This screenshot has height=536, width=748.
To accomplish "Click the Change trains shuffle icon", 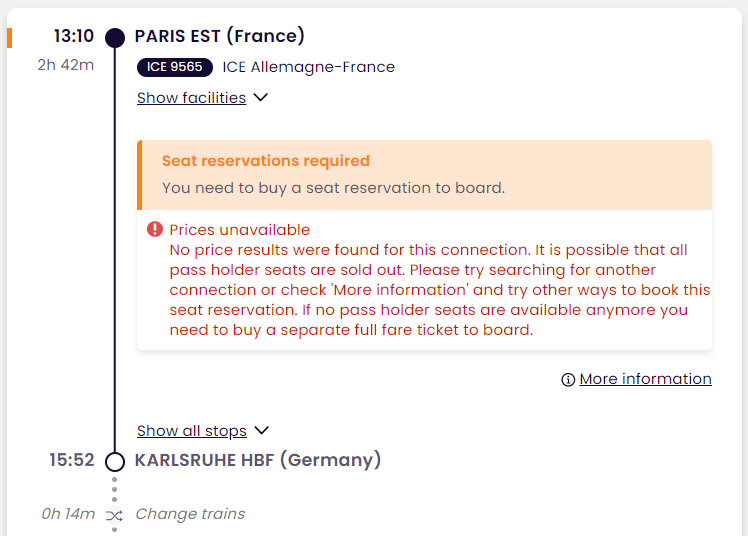I will click(114, 515).
